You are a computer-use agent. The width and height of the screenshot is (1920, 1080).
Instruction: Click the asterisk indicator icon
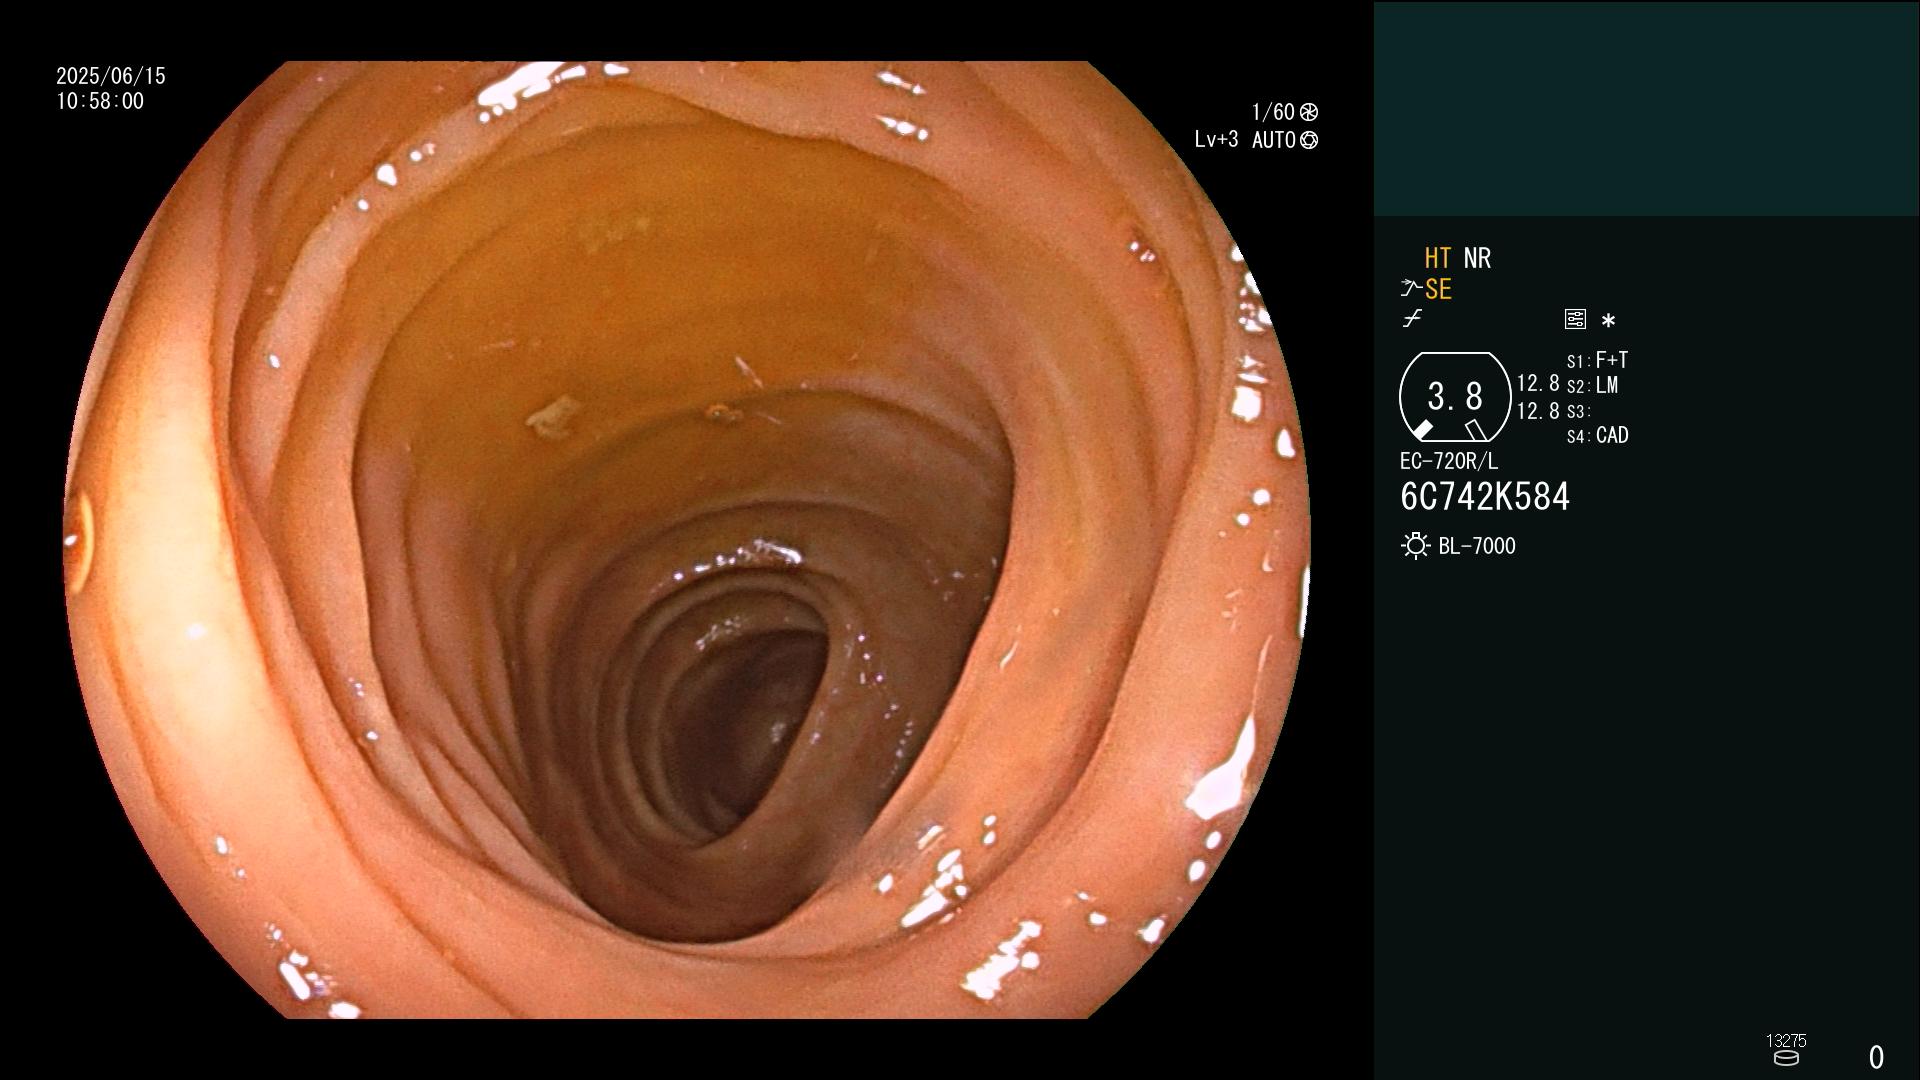point(1608,321)
